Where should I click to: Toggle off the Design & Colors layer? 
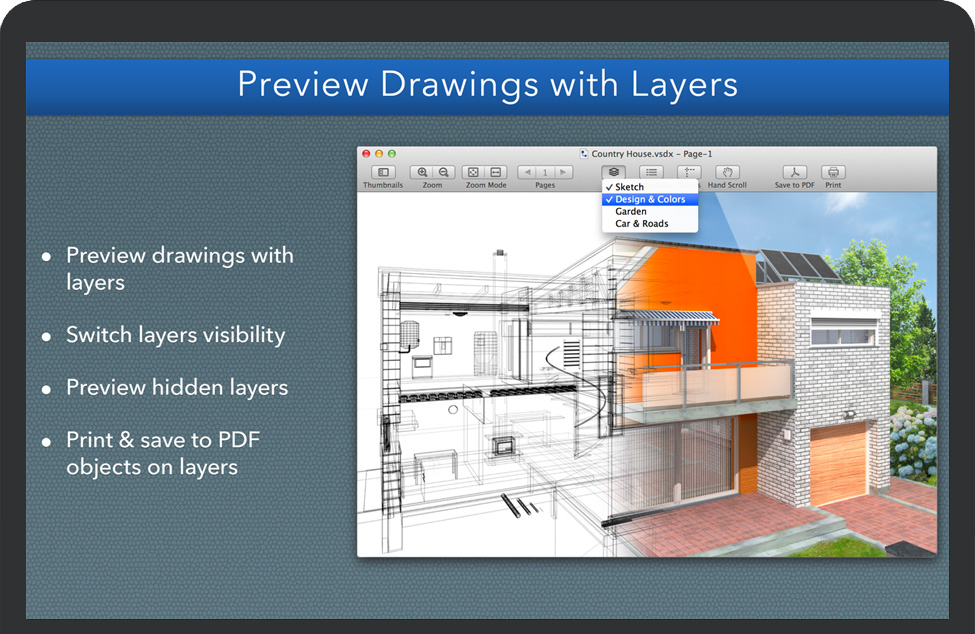click(x=650, y=199)
